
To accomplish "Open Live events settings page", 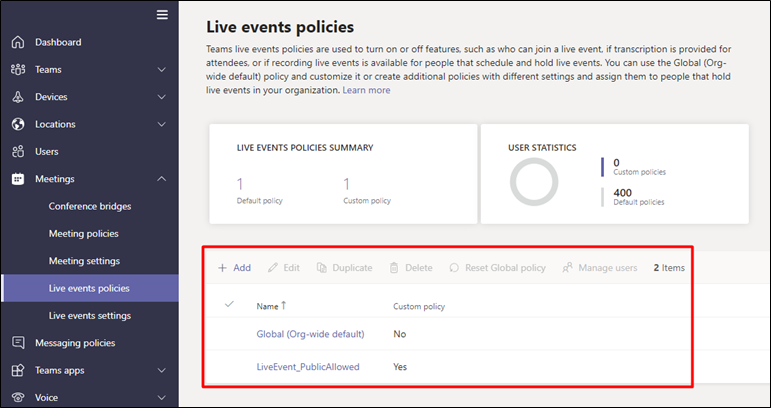I will (90, 316).
